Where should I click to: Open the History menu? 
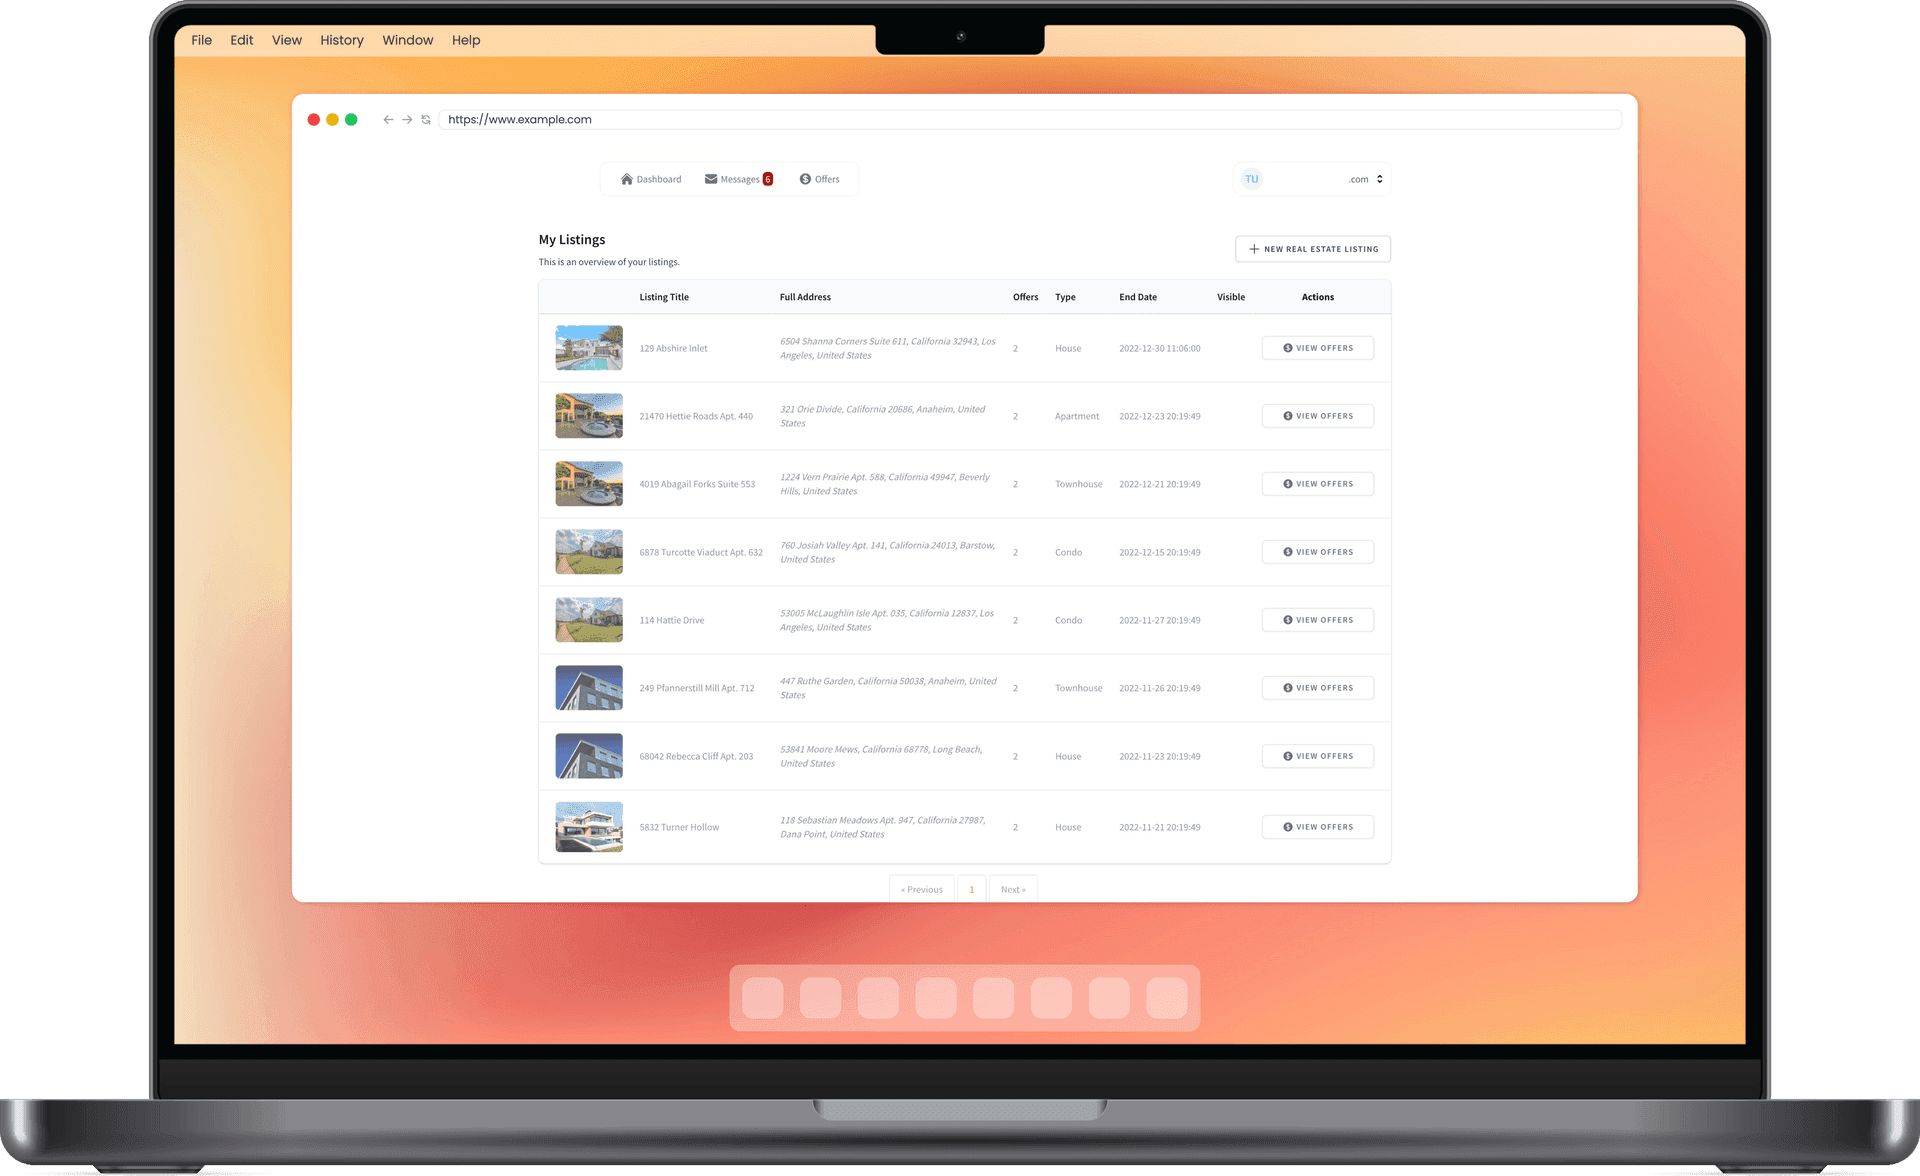click(341, 40)
